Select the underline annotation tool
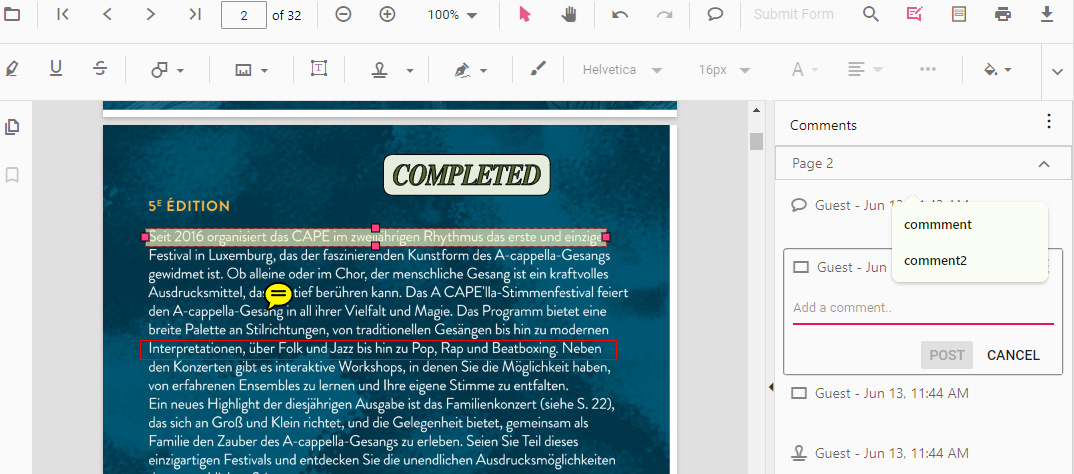Image resolution: width=1074 pixels, height=474 pixels. coord(56,69)
